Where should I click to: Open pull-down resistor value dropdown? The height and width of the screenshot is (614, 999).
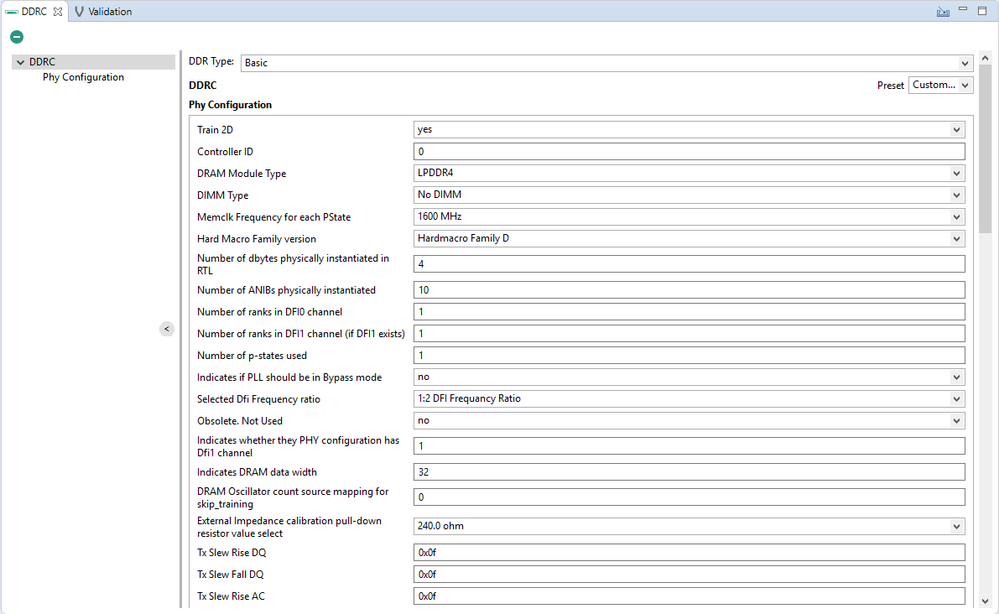(x=956, y=526)
